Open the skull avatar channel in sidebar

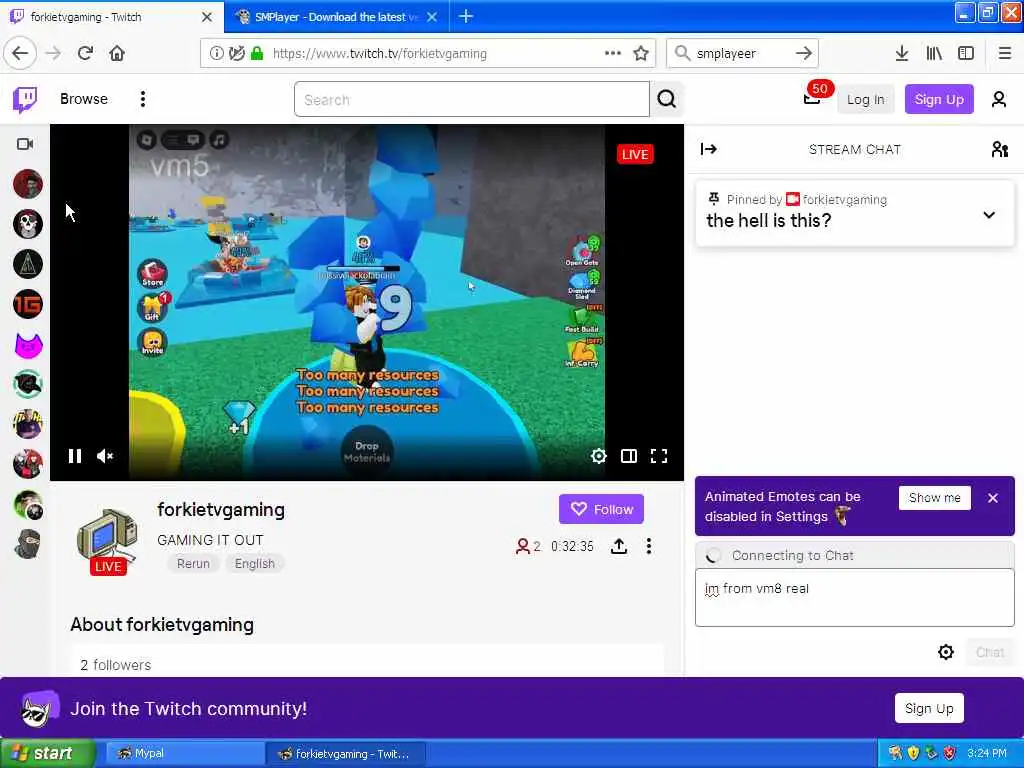(x=27, y=224)
